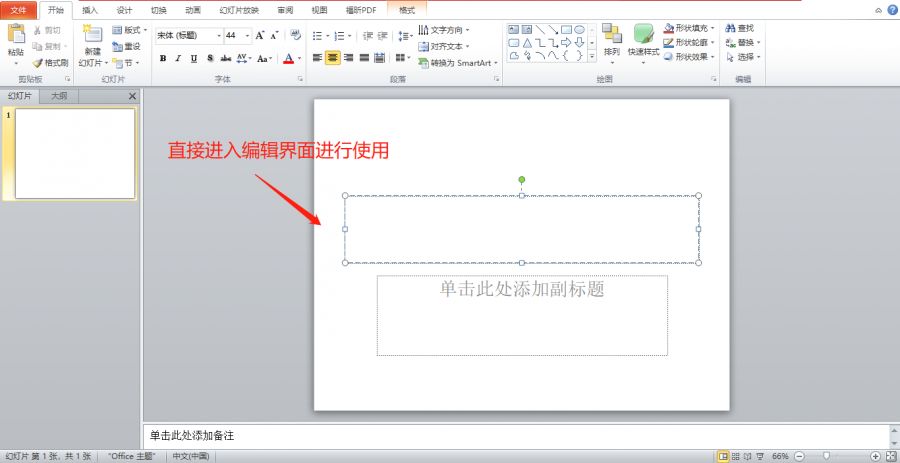Open the 版式 layout dropdown
The height and width of the screenshot is (463, 900).
tap(129, 30)
